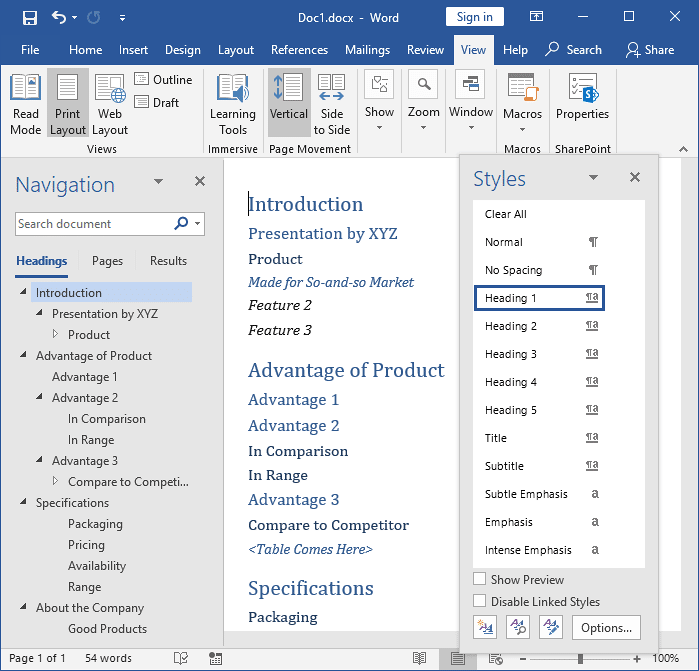Expand the search options dropdown arrow
699x671 pixels.
(198, 224)
